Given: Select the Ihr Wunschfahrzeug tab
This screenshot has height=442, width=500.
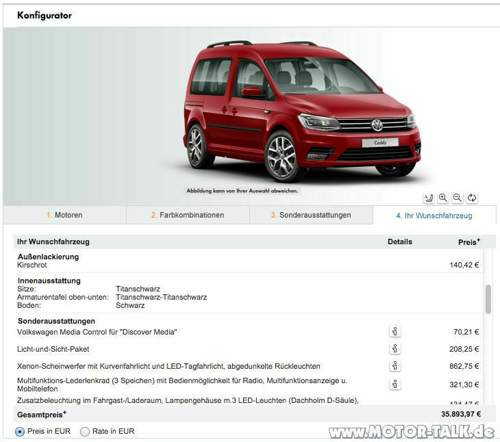Looking at the screenshot, I should (x=434, y=215).
